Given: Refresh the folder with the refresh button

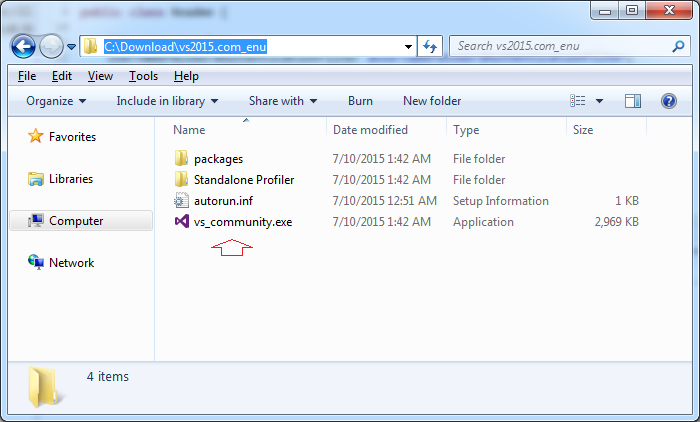Looking at the screenshot, I should coord(430,46).
